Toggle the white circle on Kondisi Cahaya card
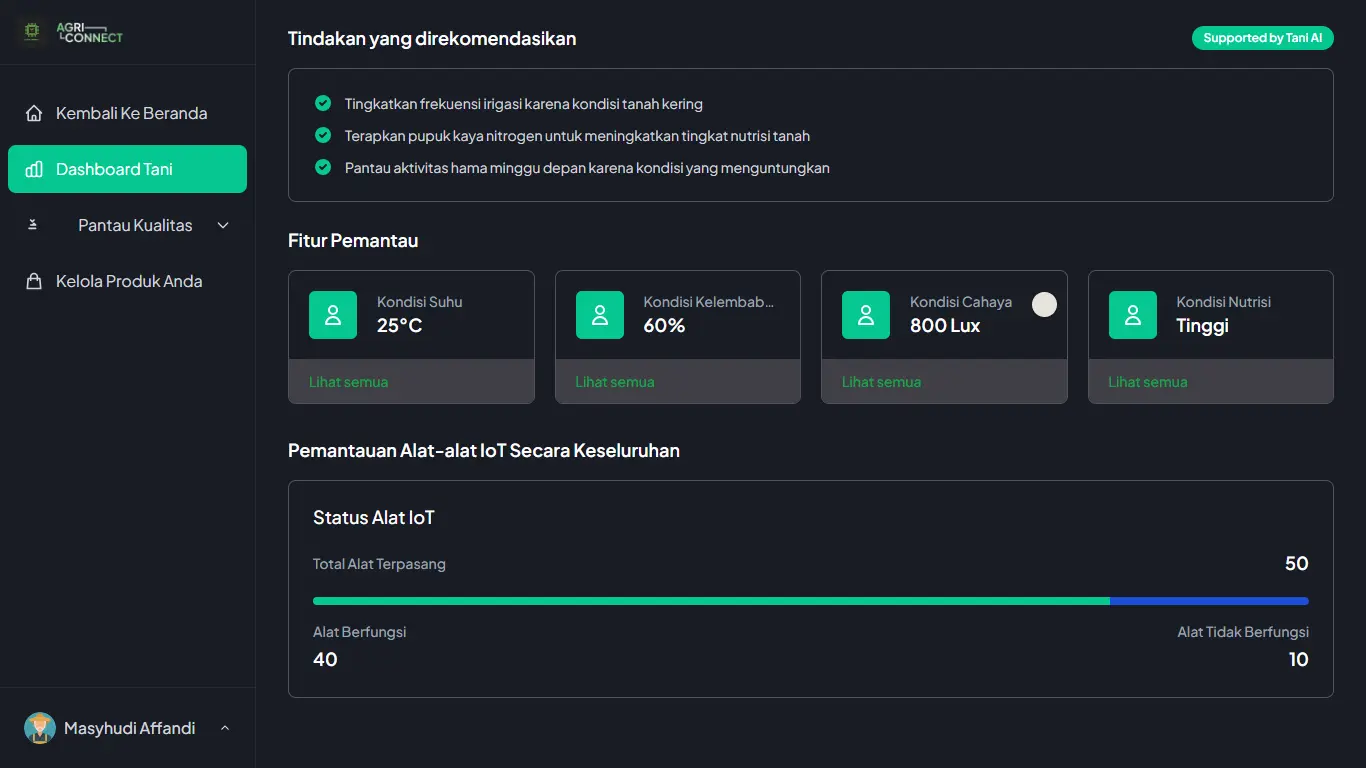The image size is (1366, 768). pos(1044,304)
